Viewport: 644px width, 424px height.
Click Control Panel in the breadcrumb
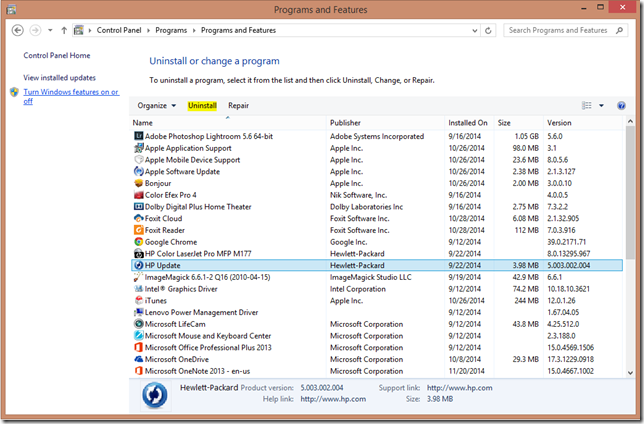[119, 30]
